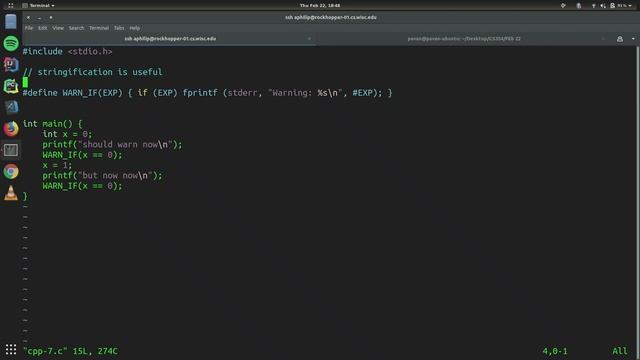640x360 pixels.
Task: Click the network icon in the top bar
Action: 593,6
